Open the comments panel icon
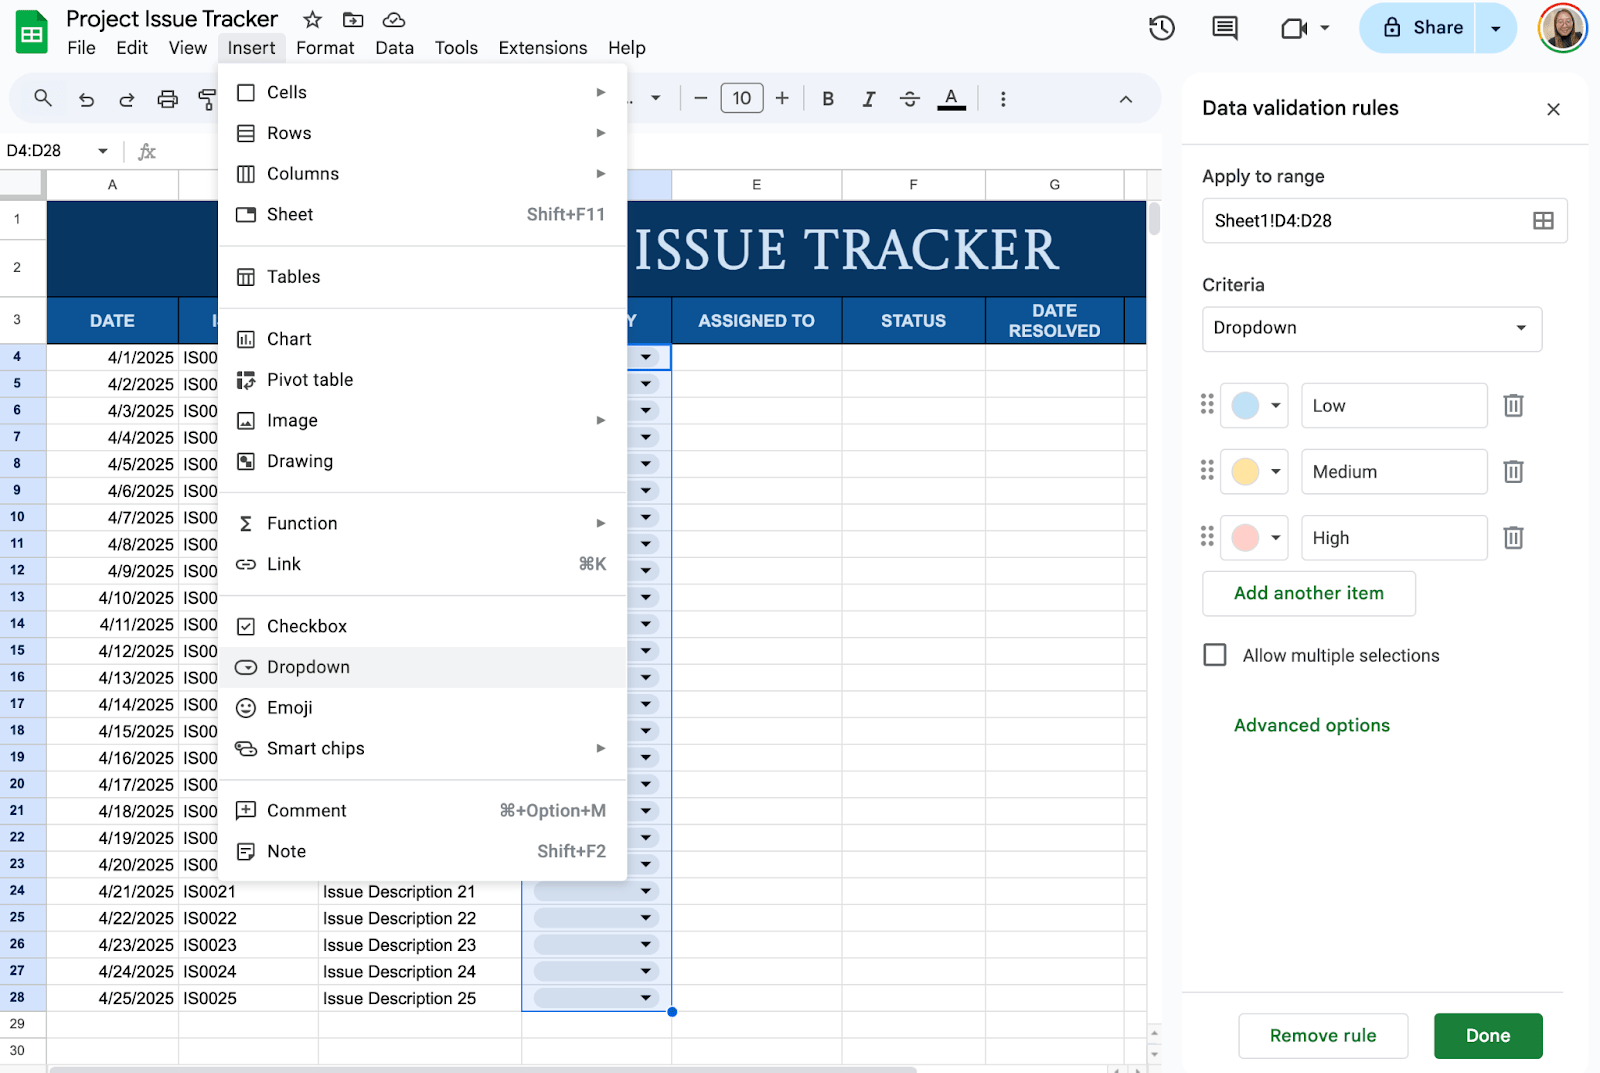The image size is (1600, 1073). (1225, 28)
